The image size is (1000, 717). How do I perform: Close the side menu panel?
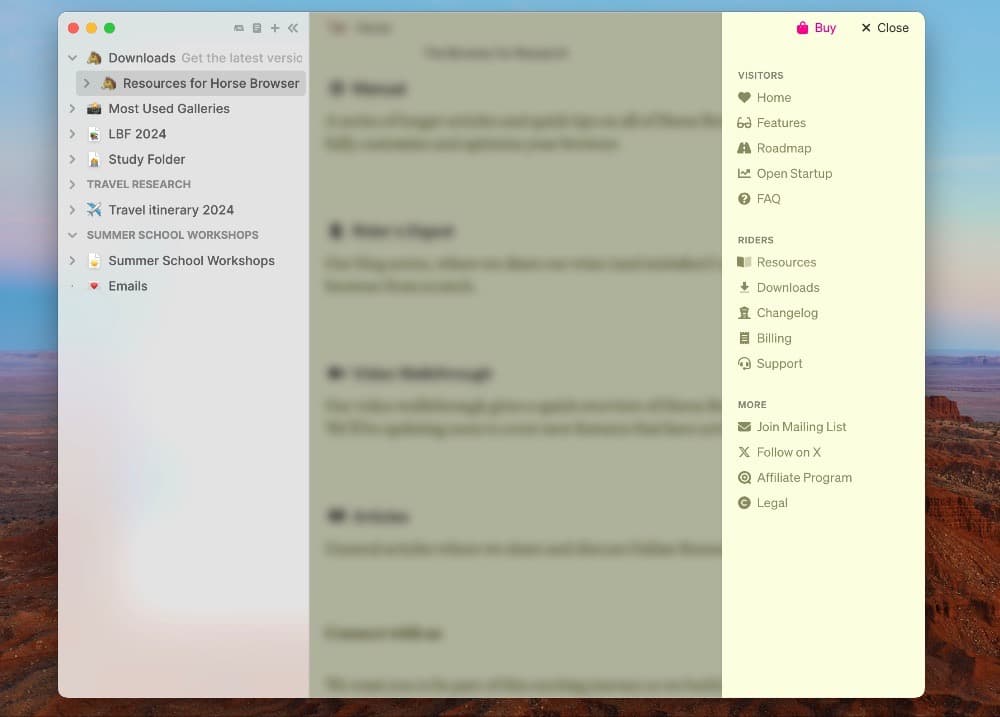pos(885,28)
